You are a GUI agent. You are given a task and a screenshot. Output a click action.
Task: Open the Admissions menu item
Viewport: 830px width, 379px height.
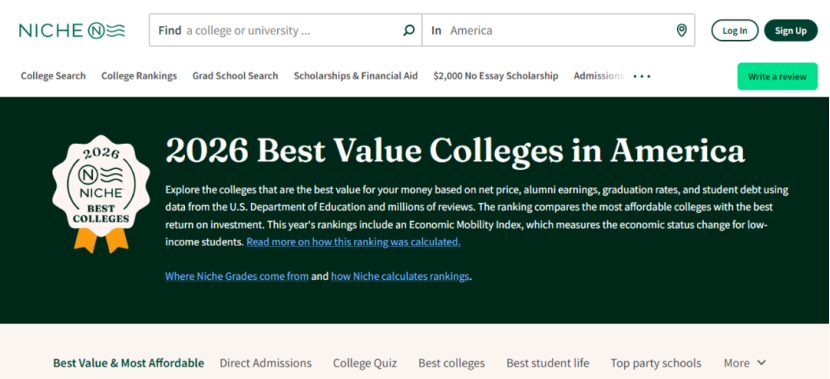pyautogui.click(x=599, y=76)
